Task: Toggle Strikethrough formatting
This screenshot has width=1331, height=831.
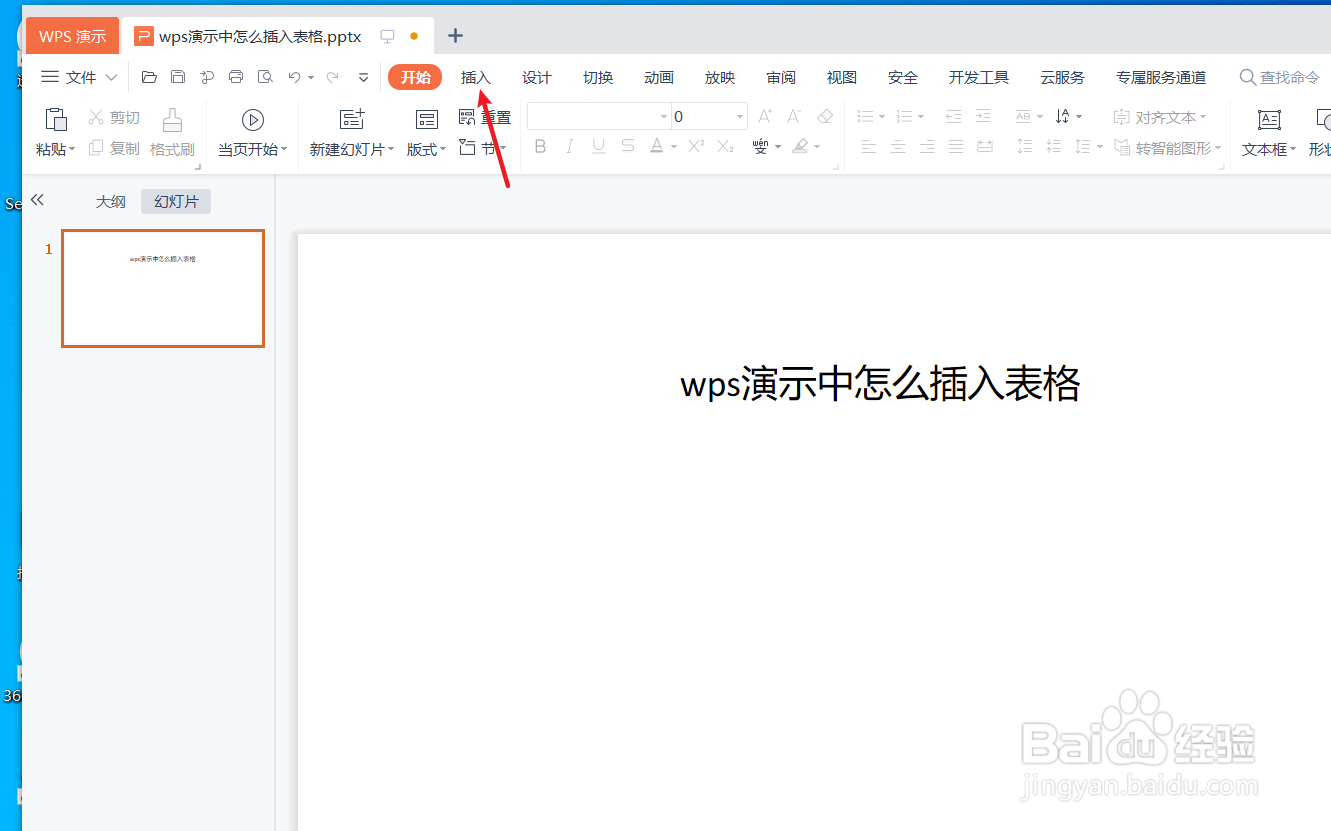Action: coord(627,147)
